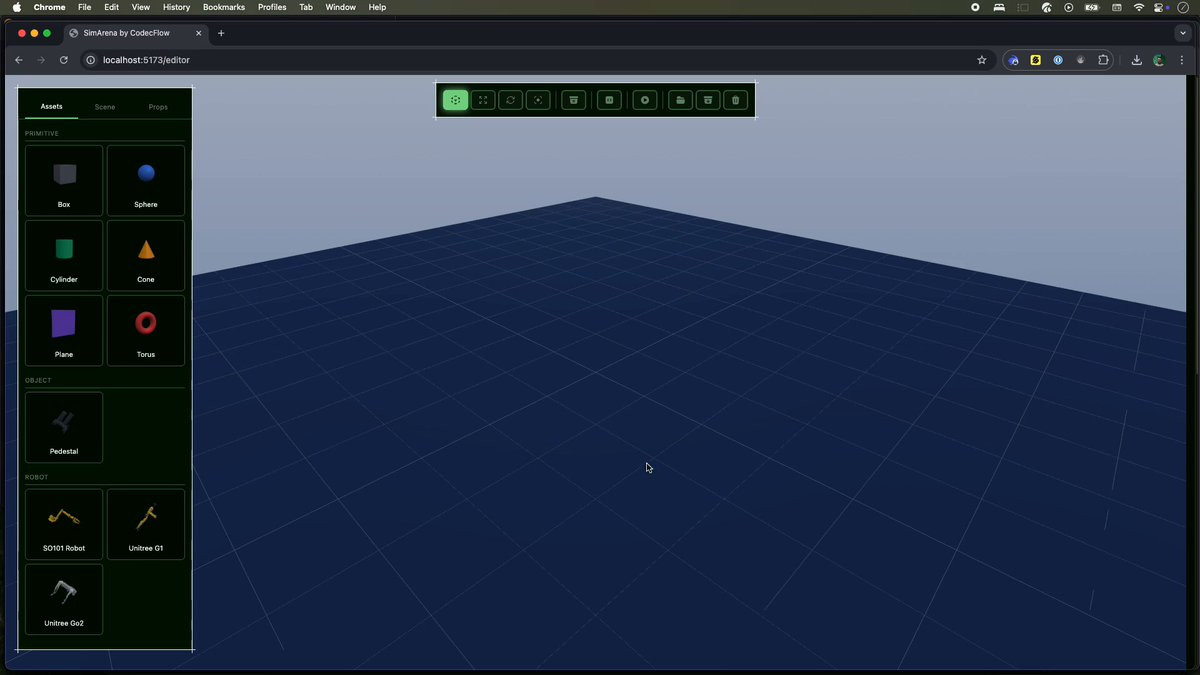Screen dimensions: 1200x675
Task: Select the rotate tool in toolbar
Action: pos(510,100)
